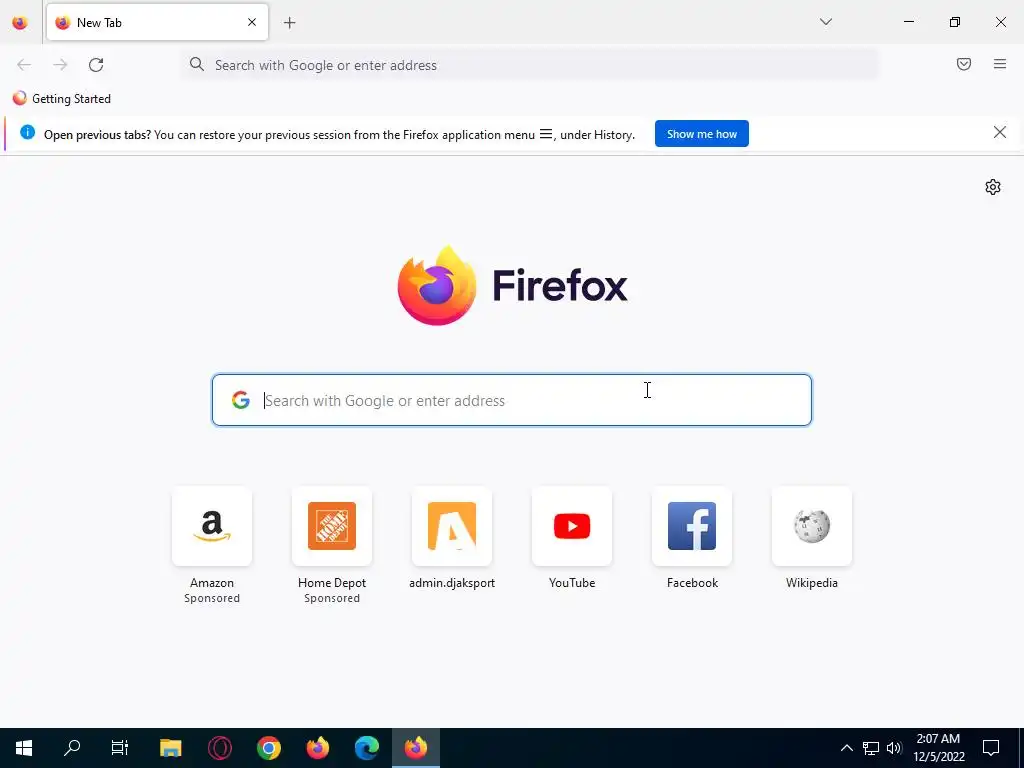Minimize the Firefox window
Image resolution: width=1024 pixels, height=768 pixels.
908,22
